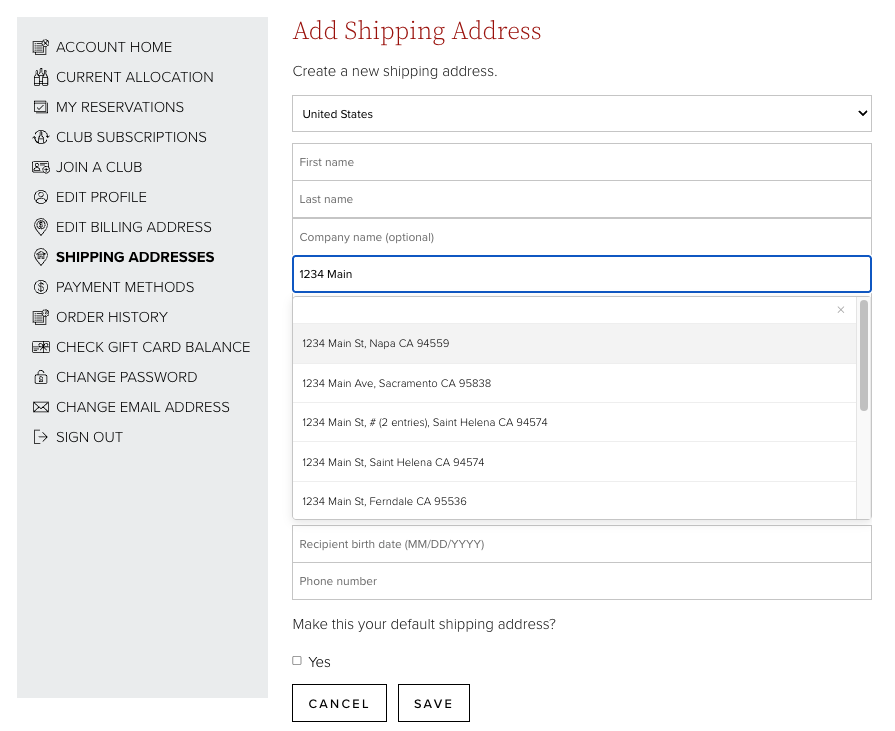The width and height of the screenshot is (895, 731).
Task: Open the United States country dropdown
Action: pos(581,114)
